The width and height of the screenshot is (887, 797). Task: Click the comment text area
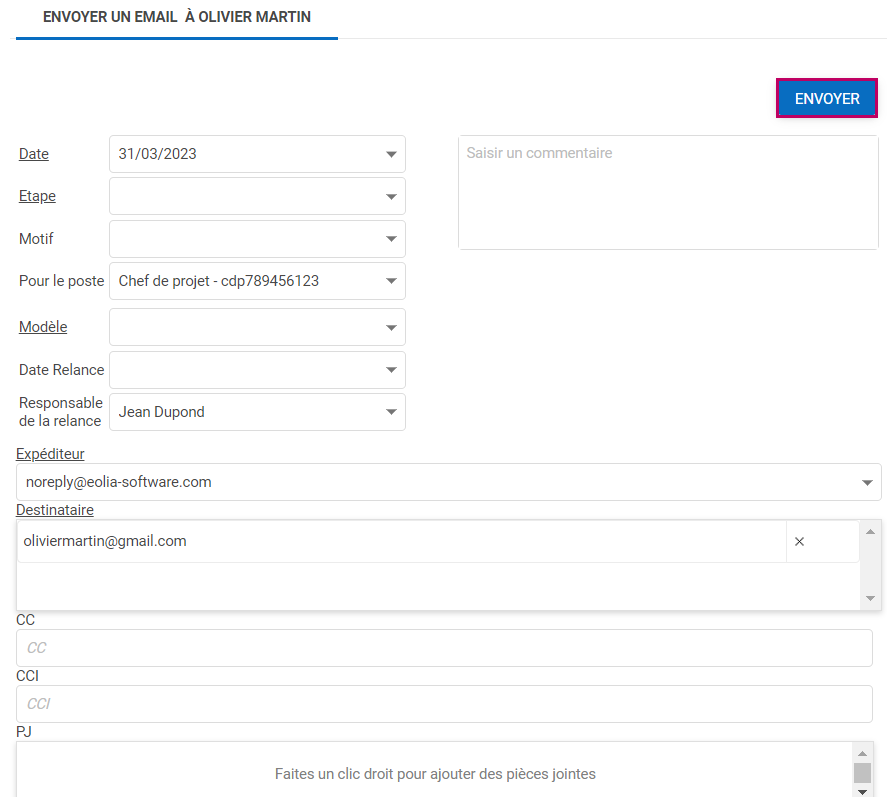coord(667,193)
